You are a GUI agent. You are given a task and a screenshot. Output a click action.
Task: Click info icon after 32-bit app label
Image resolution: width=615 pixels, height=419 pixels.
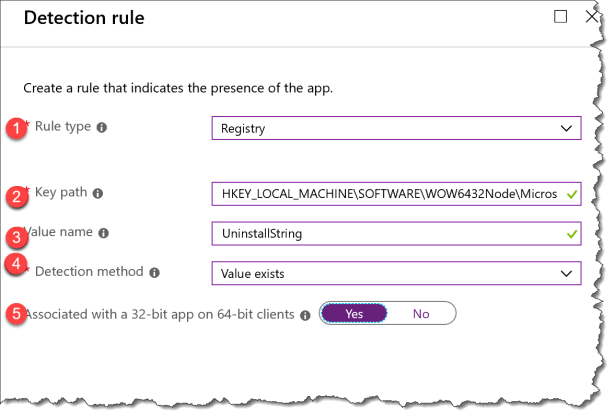[304, 314]
